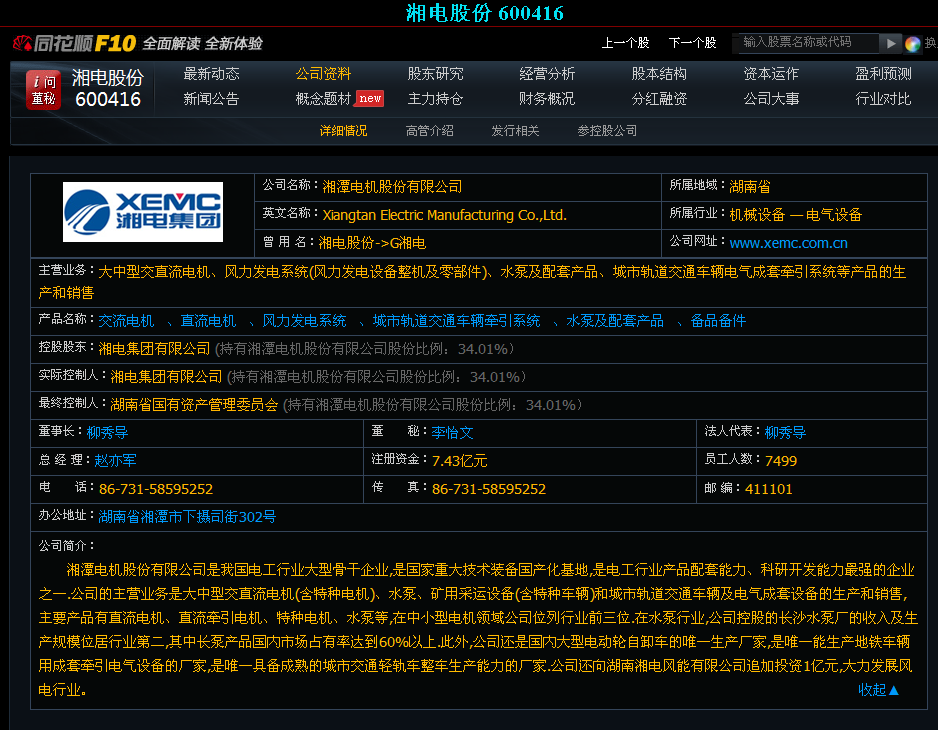Click registered capital value 7.43亿元
Image resolution: width=938 pixels, height=730 pixels.
coord(459,461)
